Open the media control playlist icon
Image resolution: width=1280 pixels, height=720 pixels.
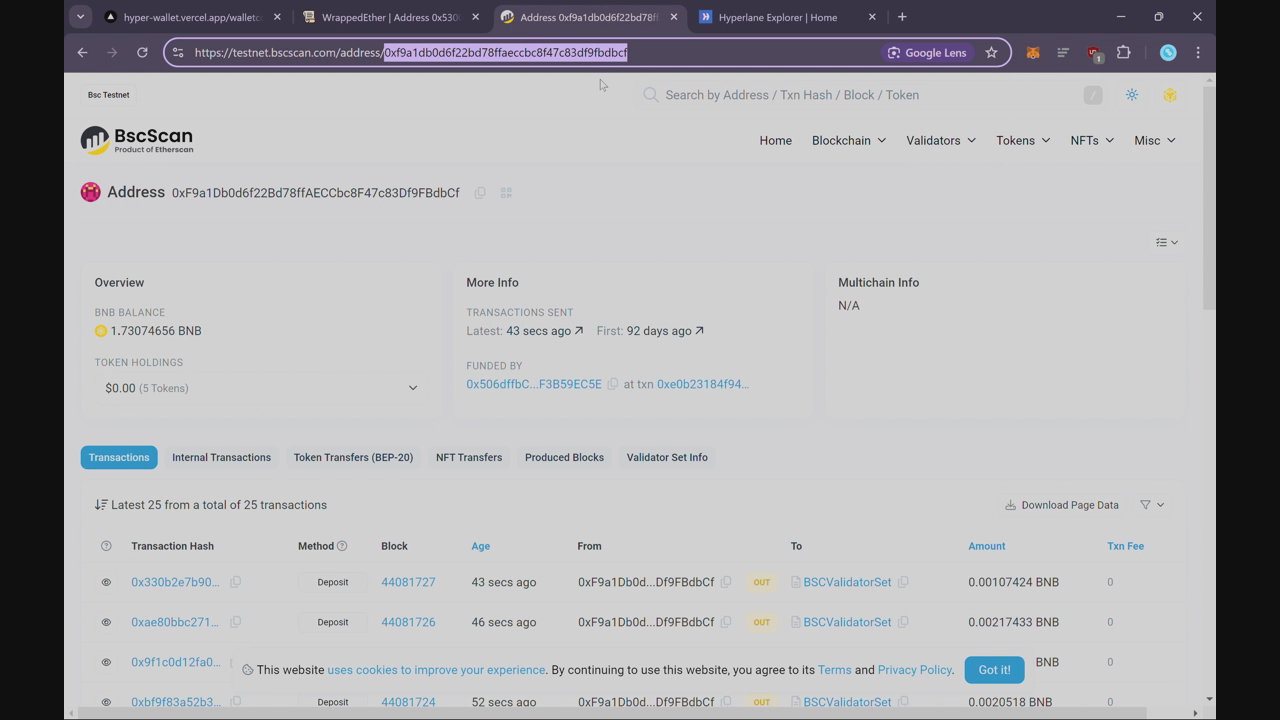1063,52
